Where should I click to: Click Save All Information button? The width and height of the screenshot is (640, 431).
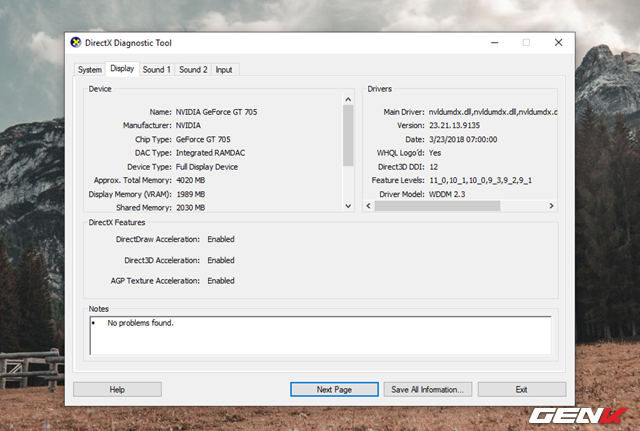427,389
